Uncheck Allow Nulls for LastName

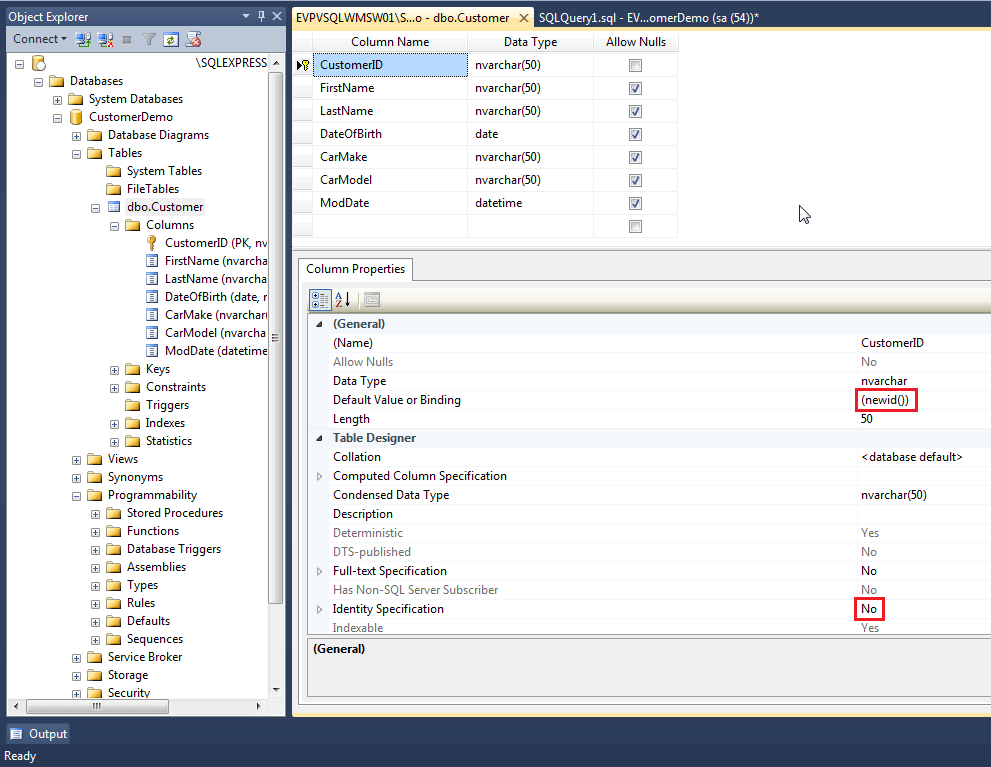[635, 110]
